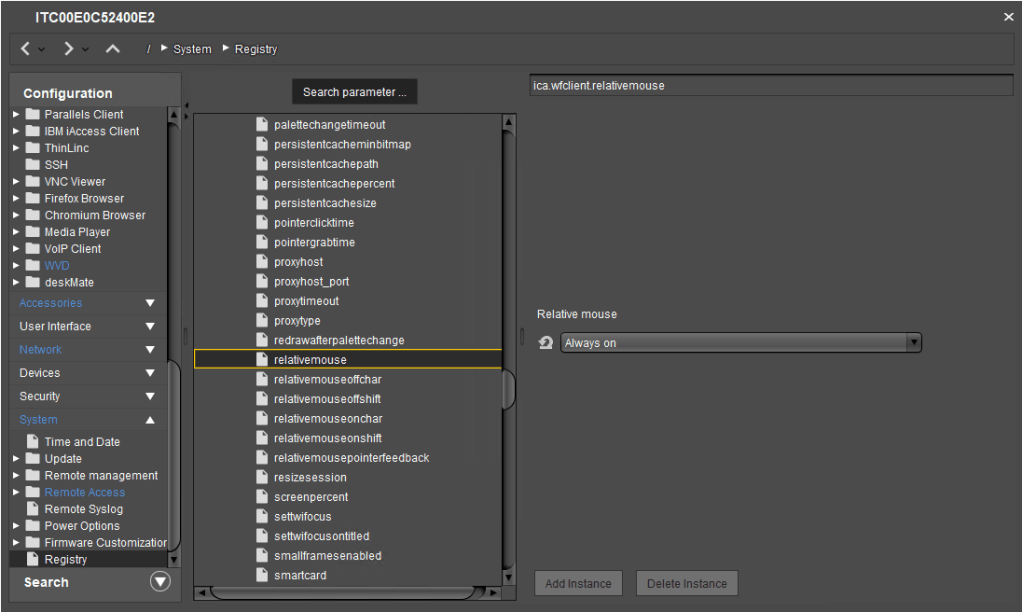Collapse the System section
1022x612 pixels.
coord(150,420)
